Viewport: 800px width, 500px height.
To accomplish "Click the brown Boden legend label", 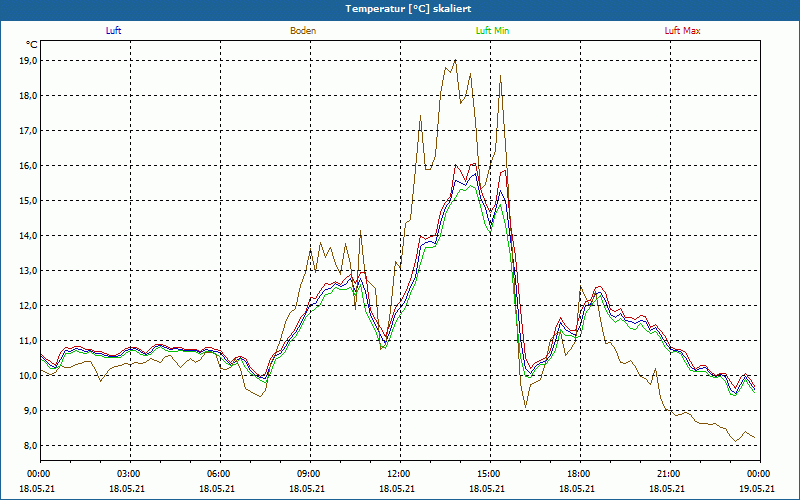I will pyautogui.click(x=303, y=31).
